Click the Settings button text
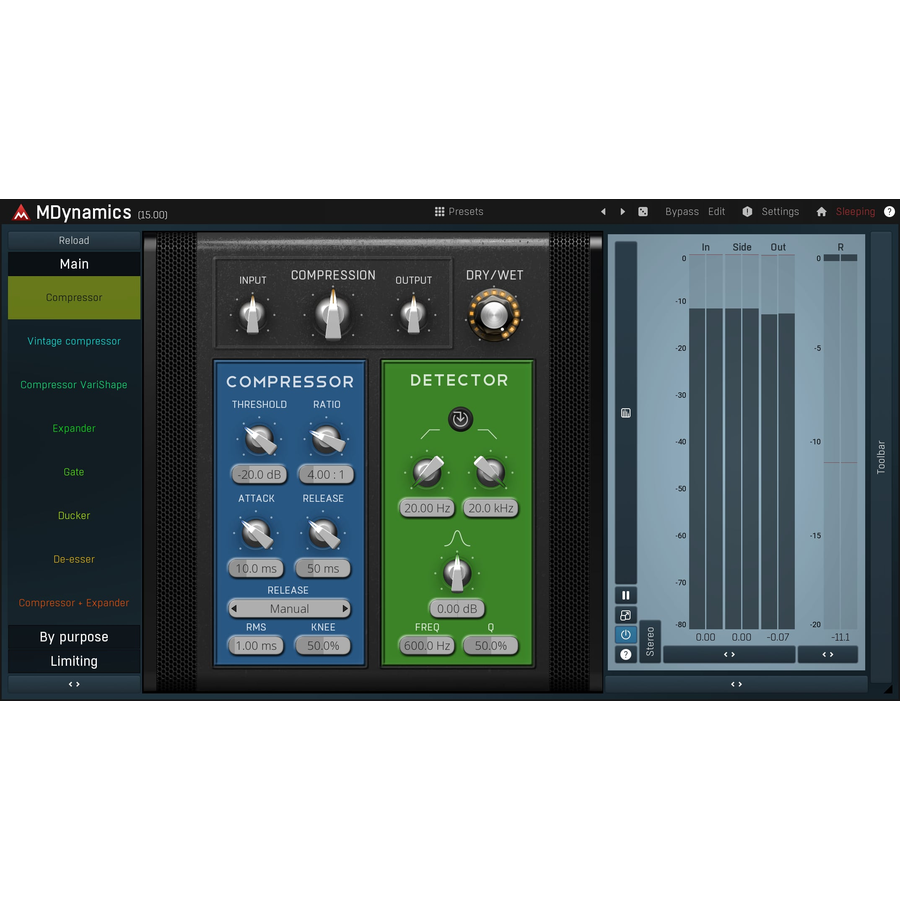The width and height of the screenshot is (900, 900). tap(780, 212)
